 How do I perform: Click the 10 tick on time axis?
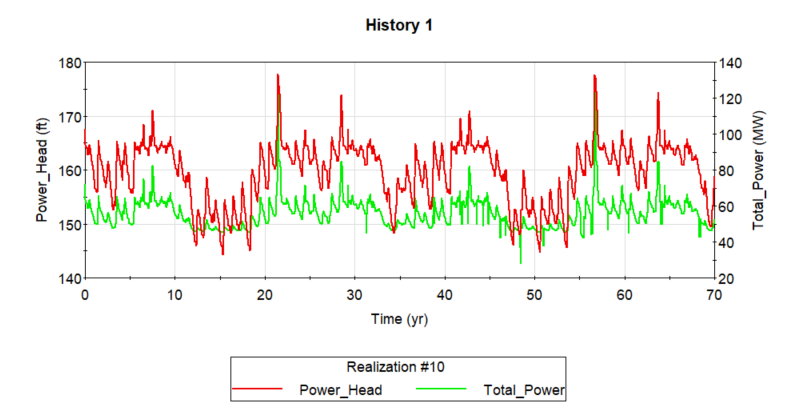(175, 295)
